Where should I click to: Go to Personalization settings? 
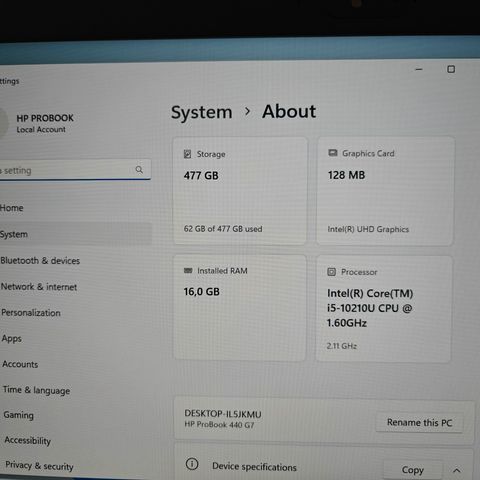(x=31, y=313)
